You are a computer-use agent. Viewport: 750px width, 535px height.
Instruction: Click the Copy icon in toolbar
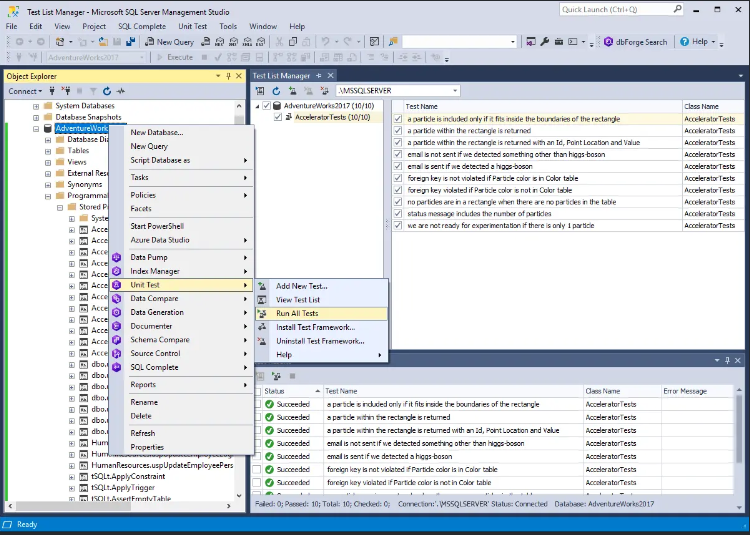coord(293,42)
